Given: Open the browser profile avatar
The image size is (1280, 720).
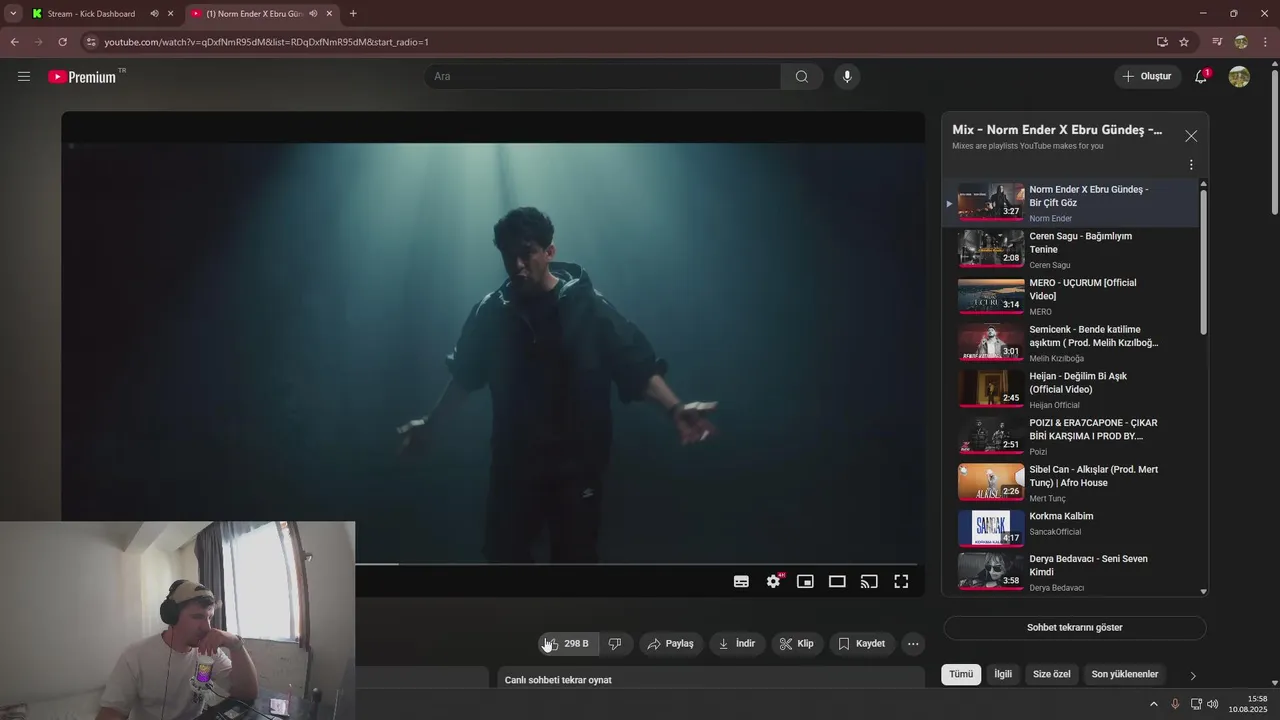Looking at the screenshot, I should pyautogui.click(x=1241, y=42).
